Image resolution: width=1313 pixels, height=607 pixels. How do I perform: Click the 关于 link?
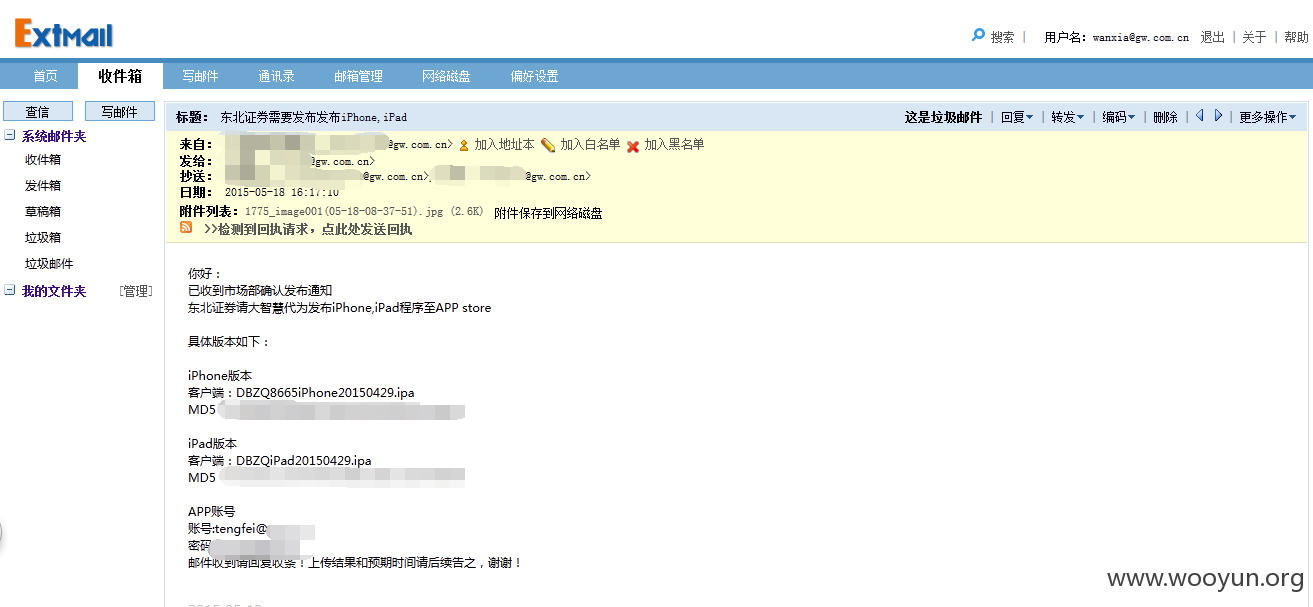point(1254,37)
